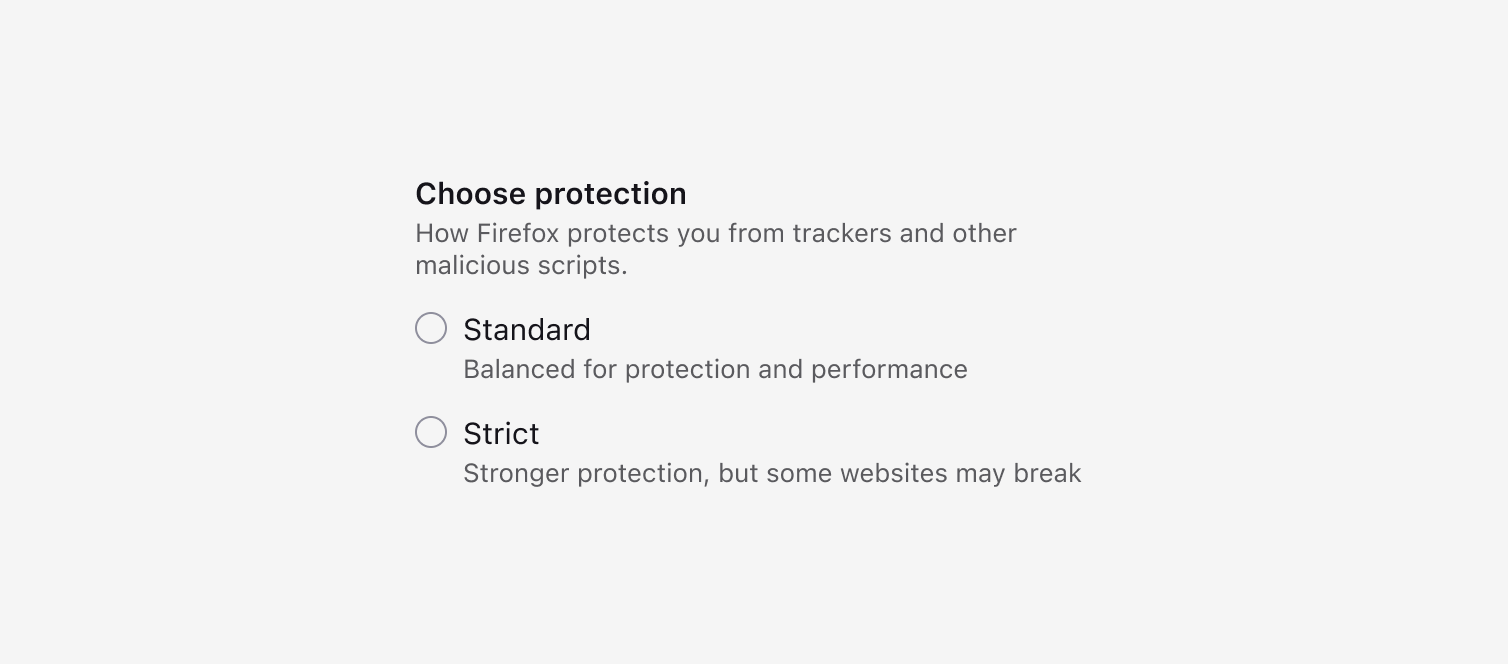Click the word "websites" under Strict
The width and height of the screenshot is (1508, 664).
pyautogui.click(x=894, y=473)
